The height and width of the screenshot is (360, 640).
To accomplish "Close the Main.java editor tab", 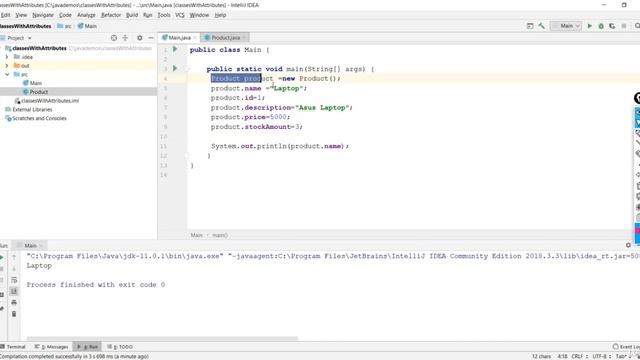I will coord(195,38).
